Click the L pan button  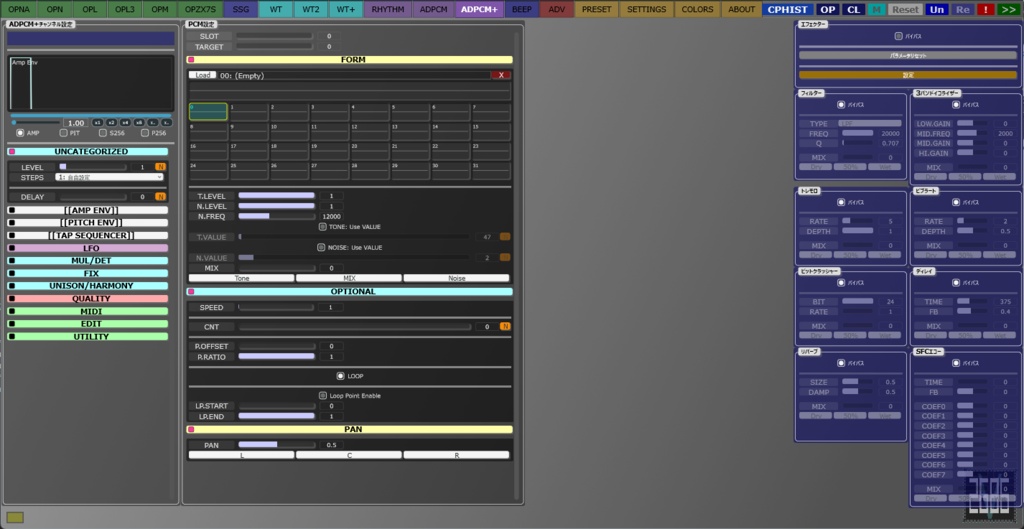[x=242, y=455]
